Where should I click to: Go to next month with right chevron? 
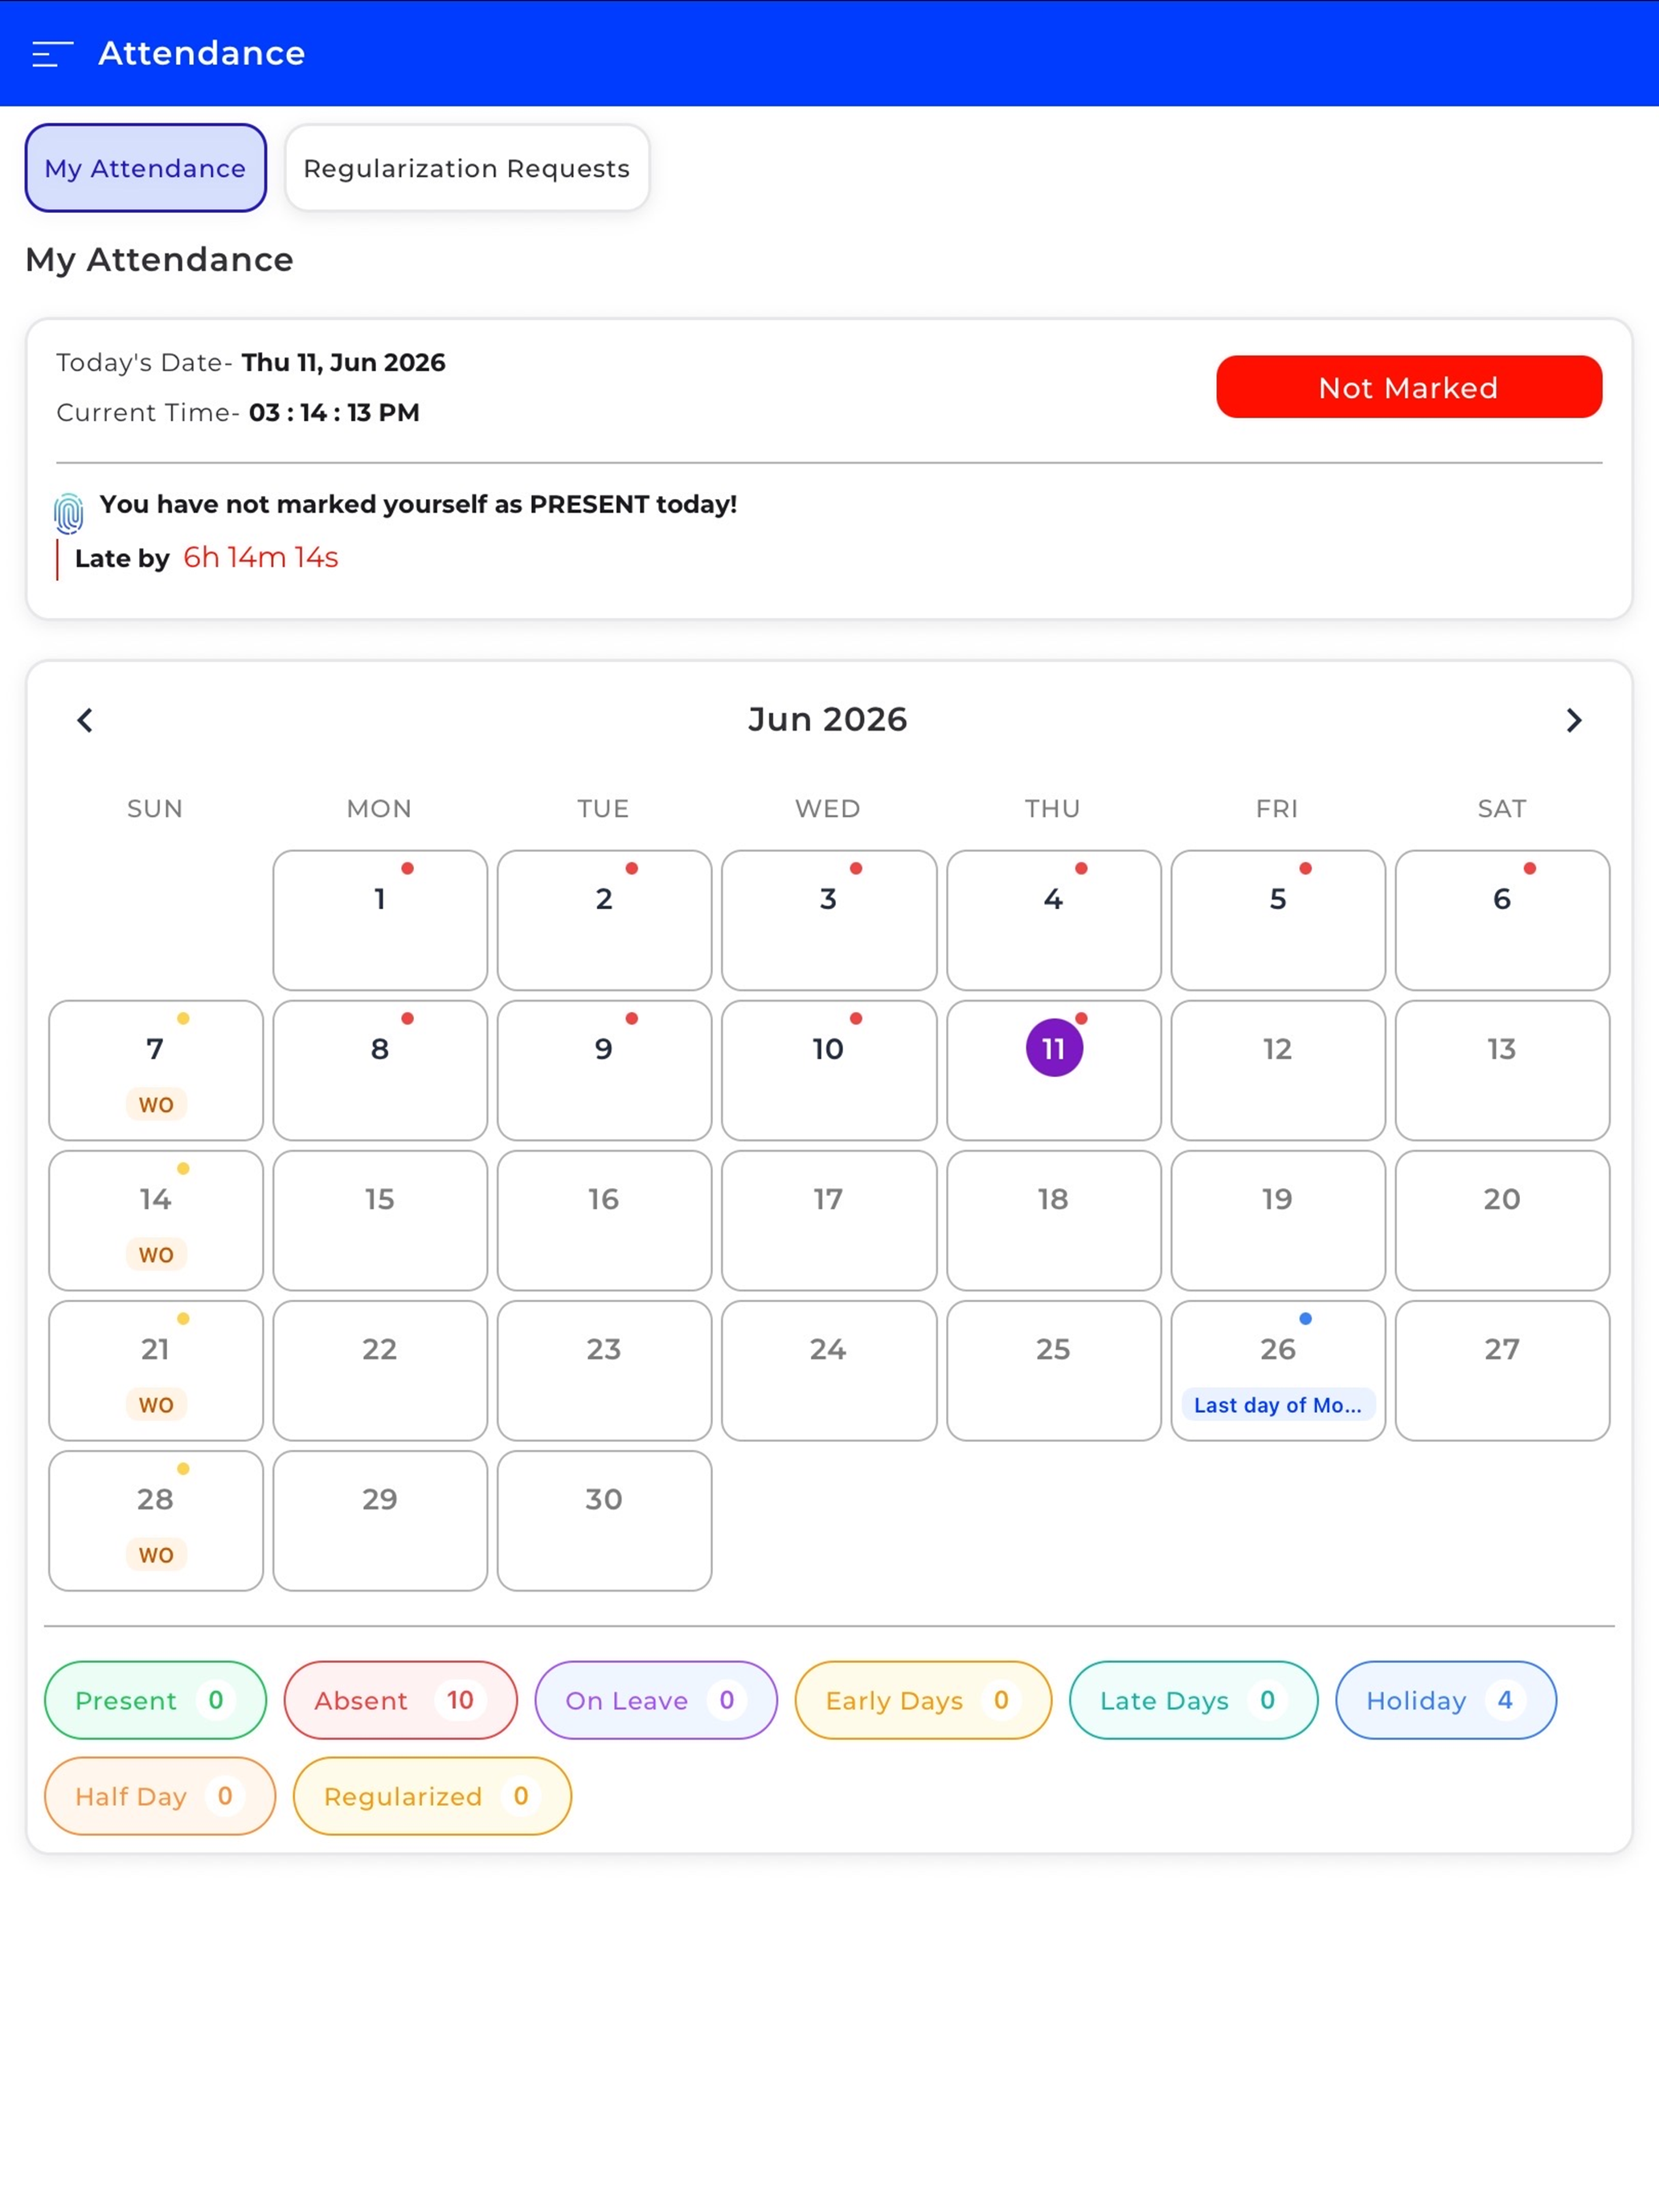1573,720
